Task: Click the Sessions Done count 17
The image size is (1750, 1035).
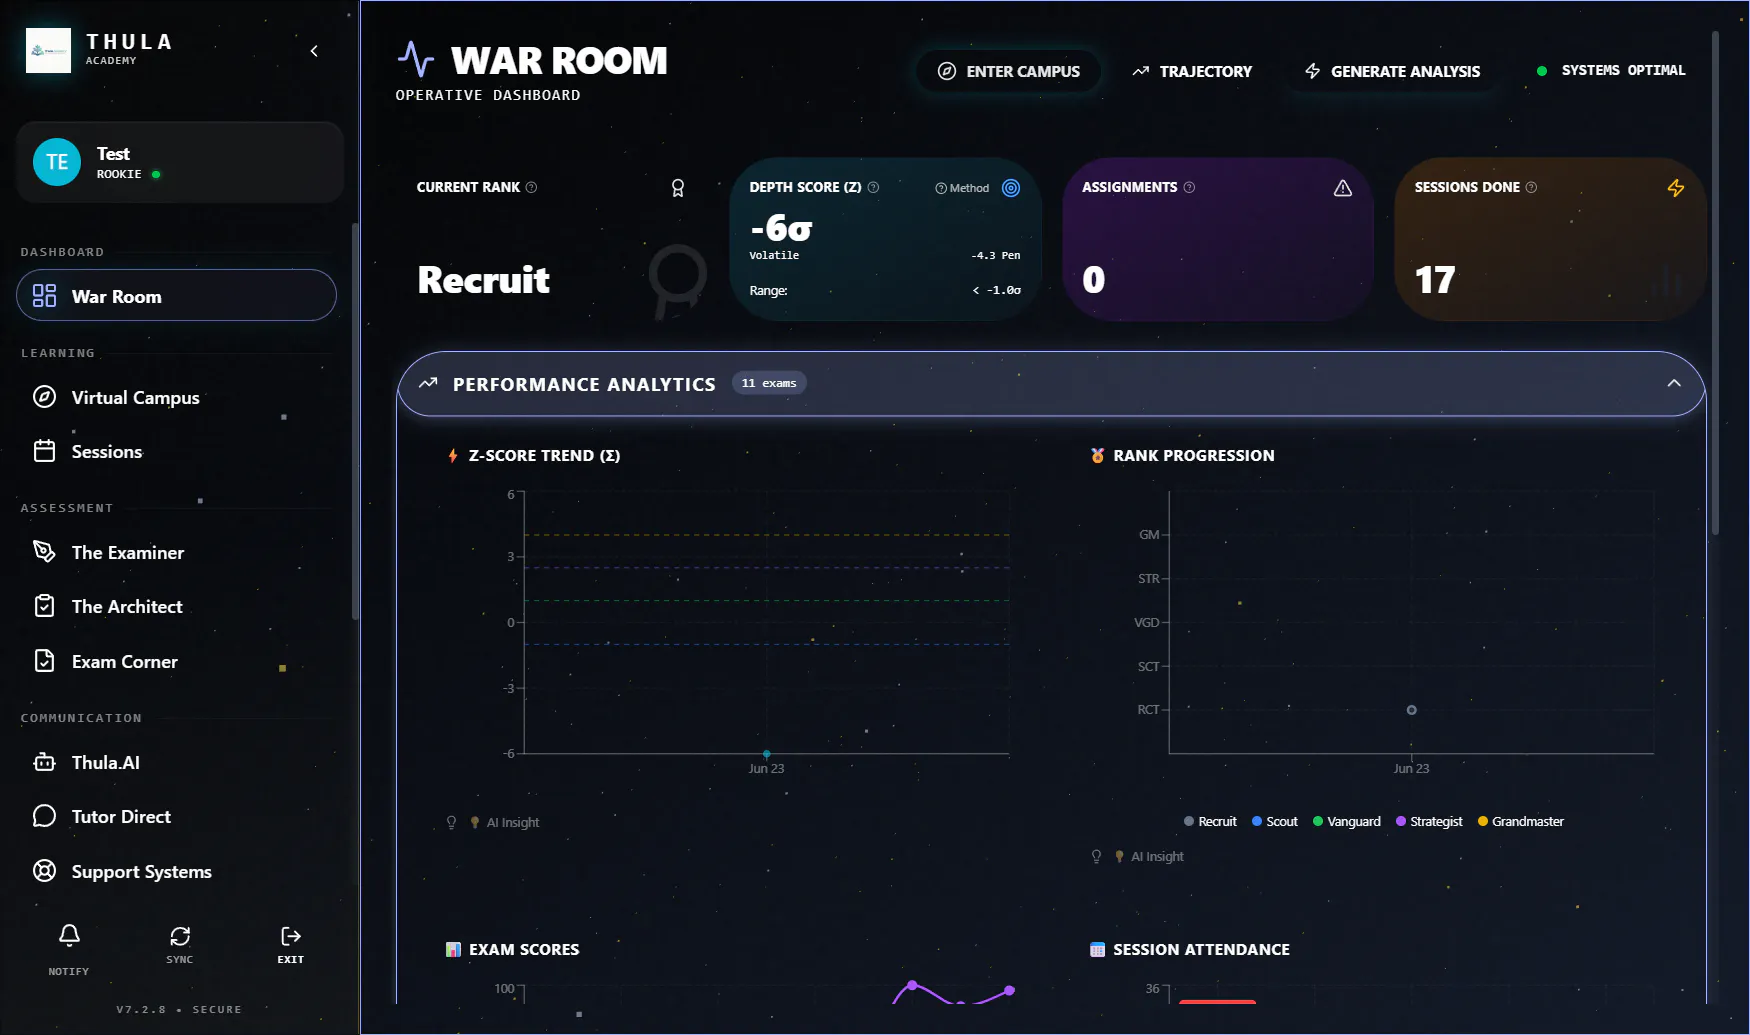Action: (1435, 279)
